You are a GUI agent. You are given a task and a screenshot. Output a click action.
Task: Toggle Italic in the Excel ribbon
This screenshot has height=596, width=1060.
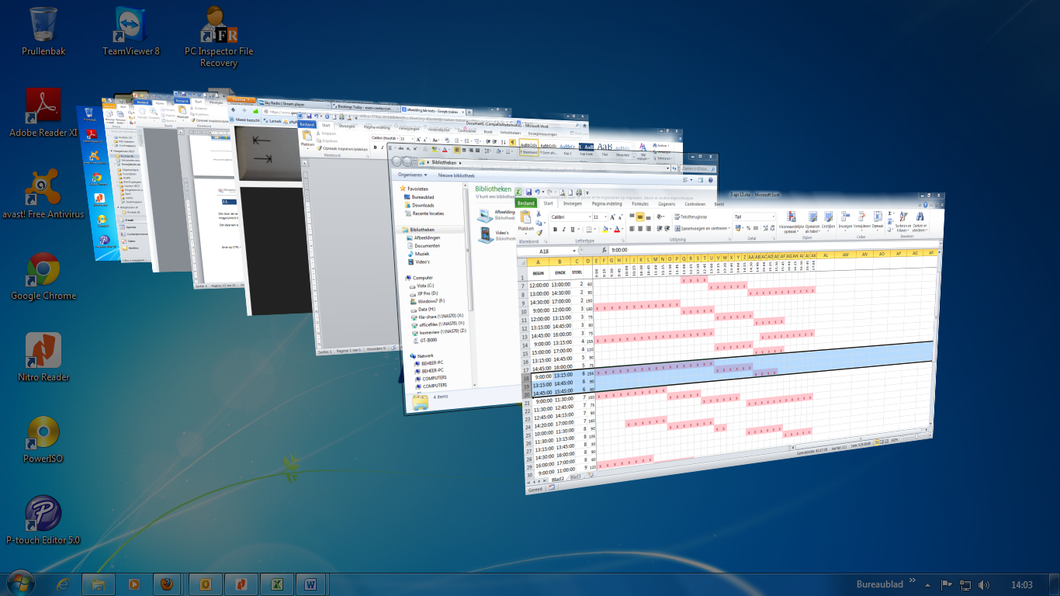coord(564,229)
